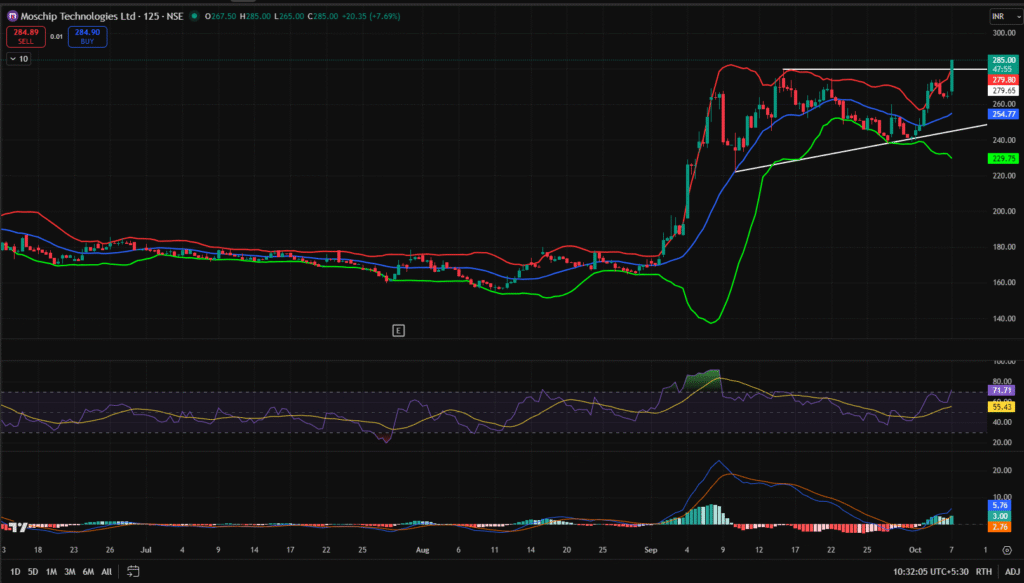
Task: Open the INR currency dropdown
Action: pyautogui.click(x=999, y=17)
